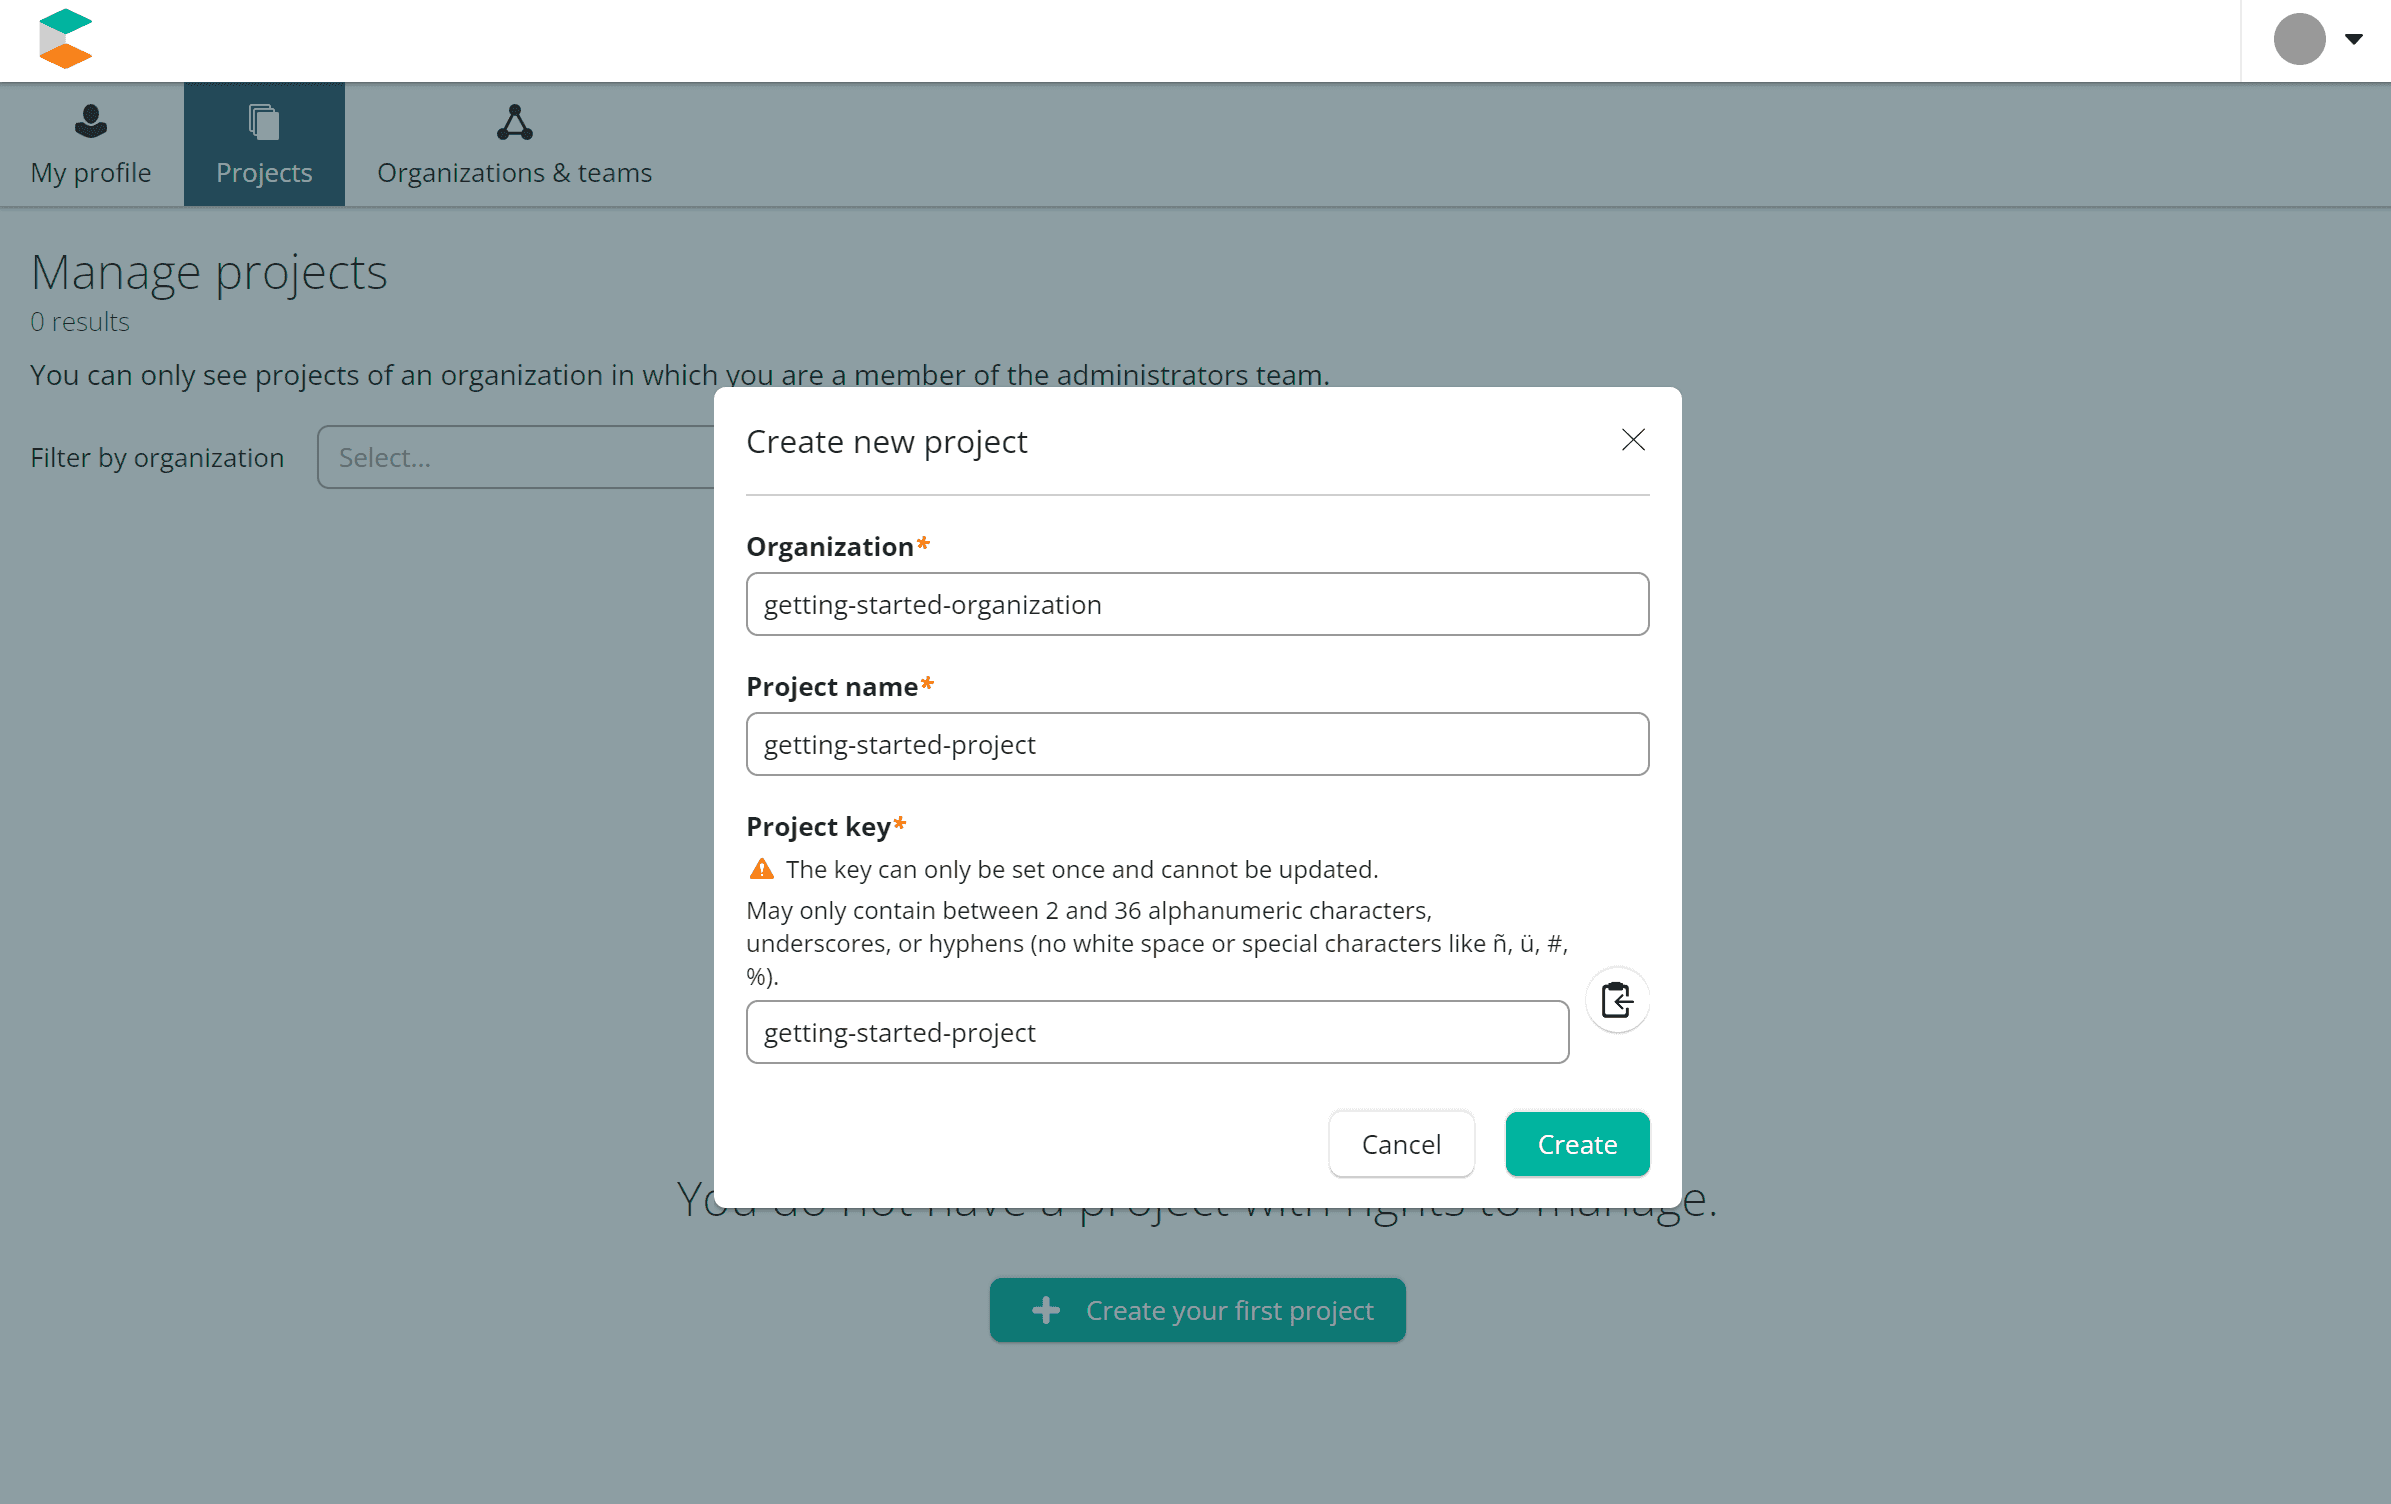Focus the Project key input field

pos(1157,1032)
